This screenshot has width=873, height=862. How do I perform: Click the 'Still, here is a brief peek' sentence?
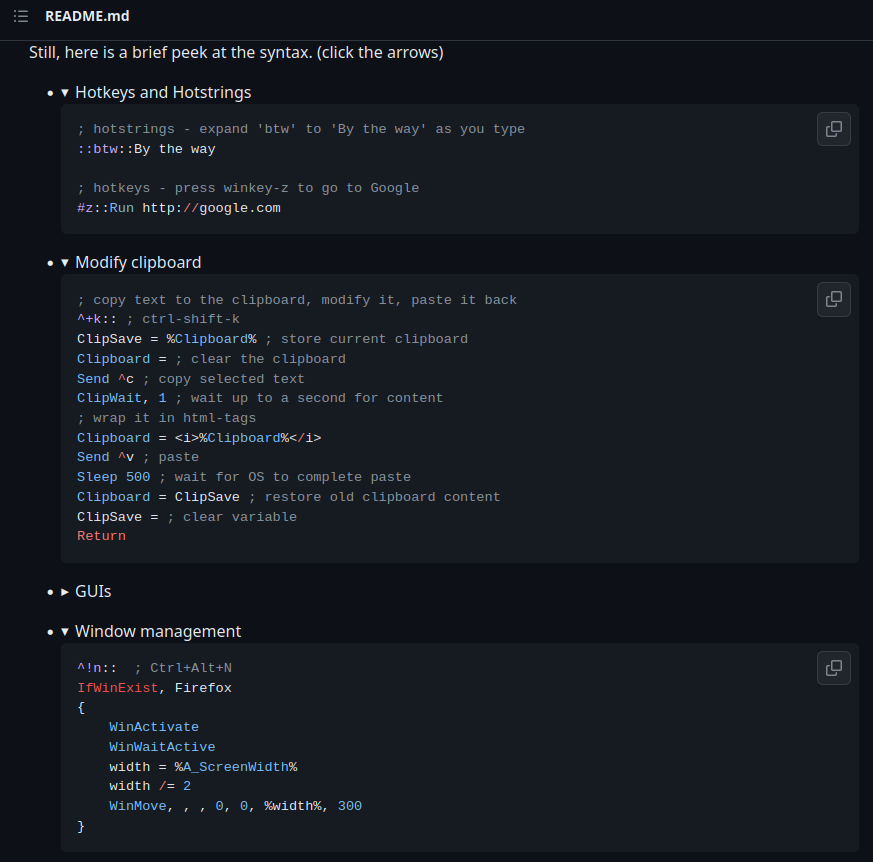[236, 52]
